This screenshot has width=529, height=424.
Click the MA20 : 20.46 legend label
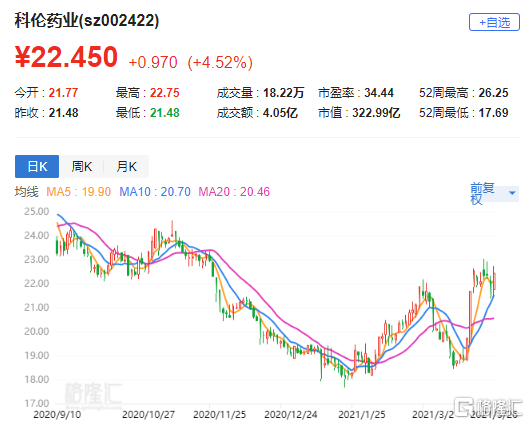pyautogui.click(x=234, y=192)
